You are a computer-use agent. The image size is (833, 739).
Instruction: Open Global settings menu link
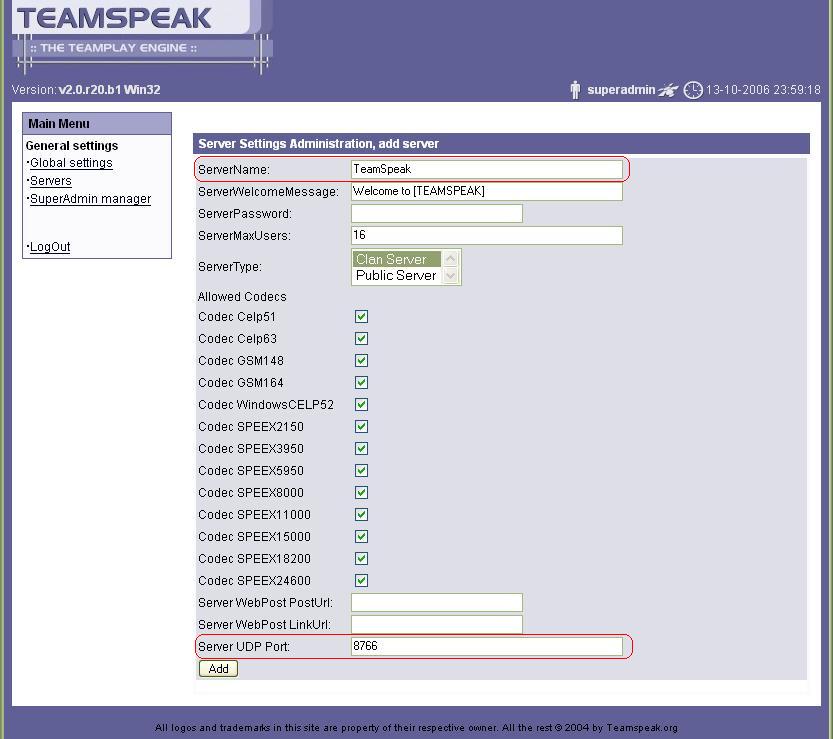[71, 163]
